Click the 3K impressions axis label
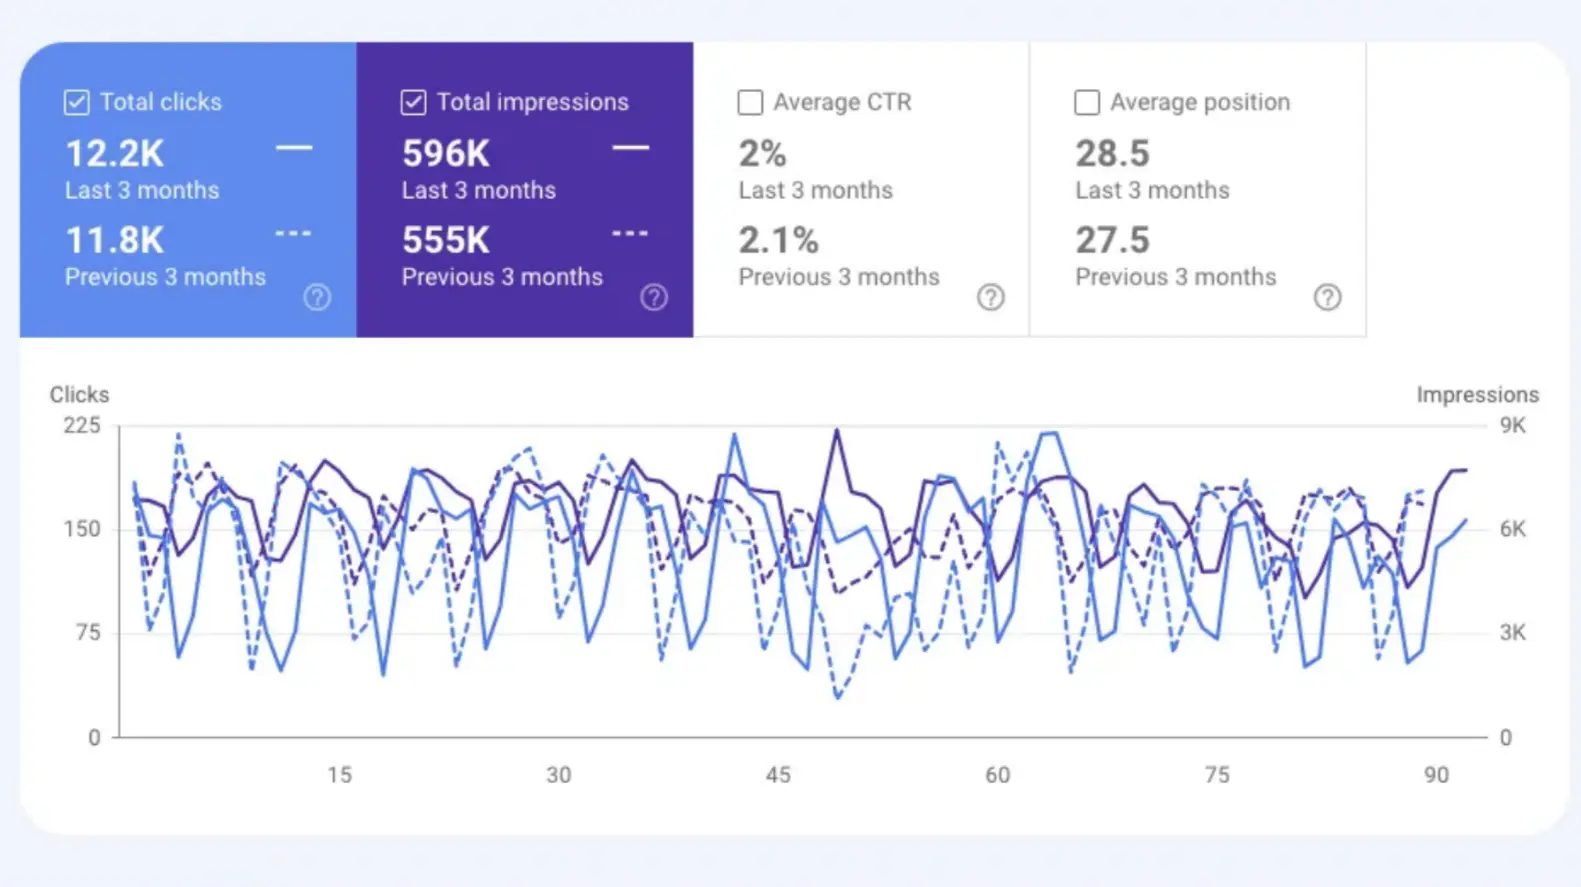Viewport: 1581px width, 887px height. click(x=1513, y=633)
